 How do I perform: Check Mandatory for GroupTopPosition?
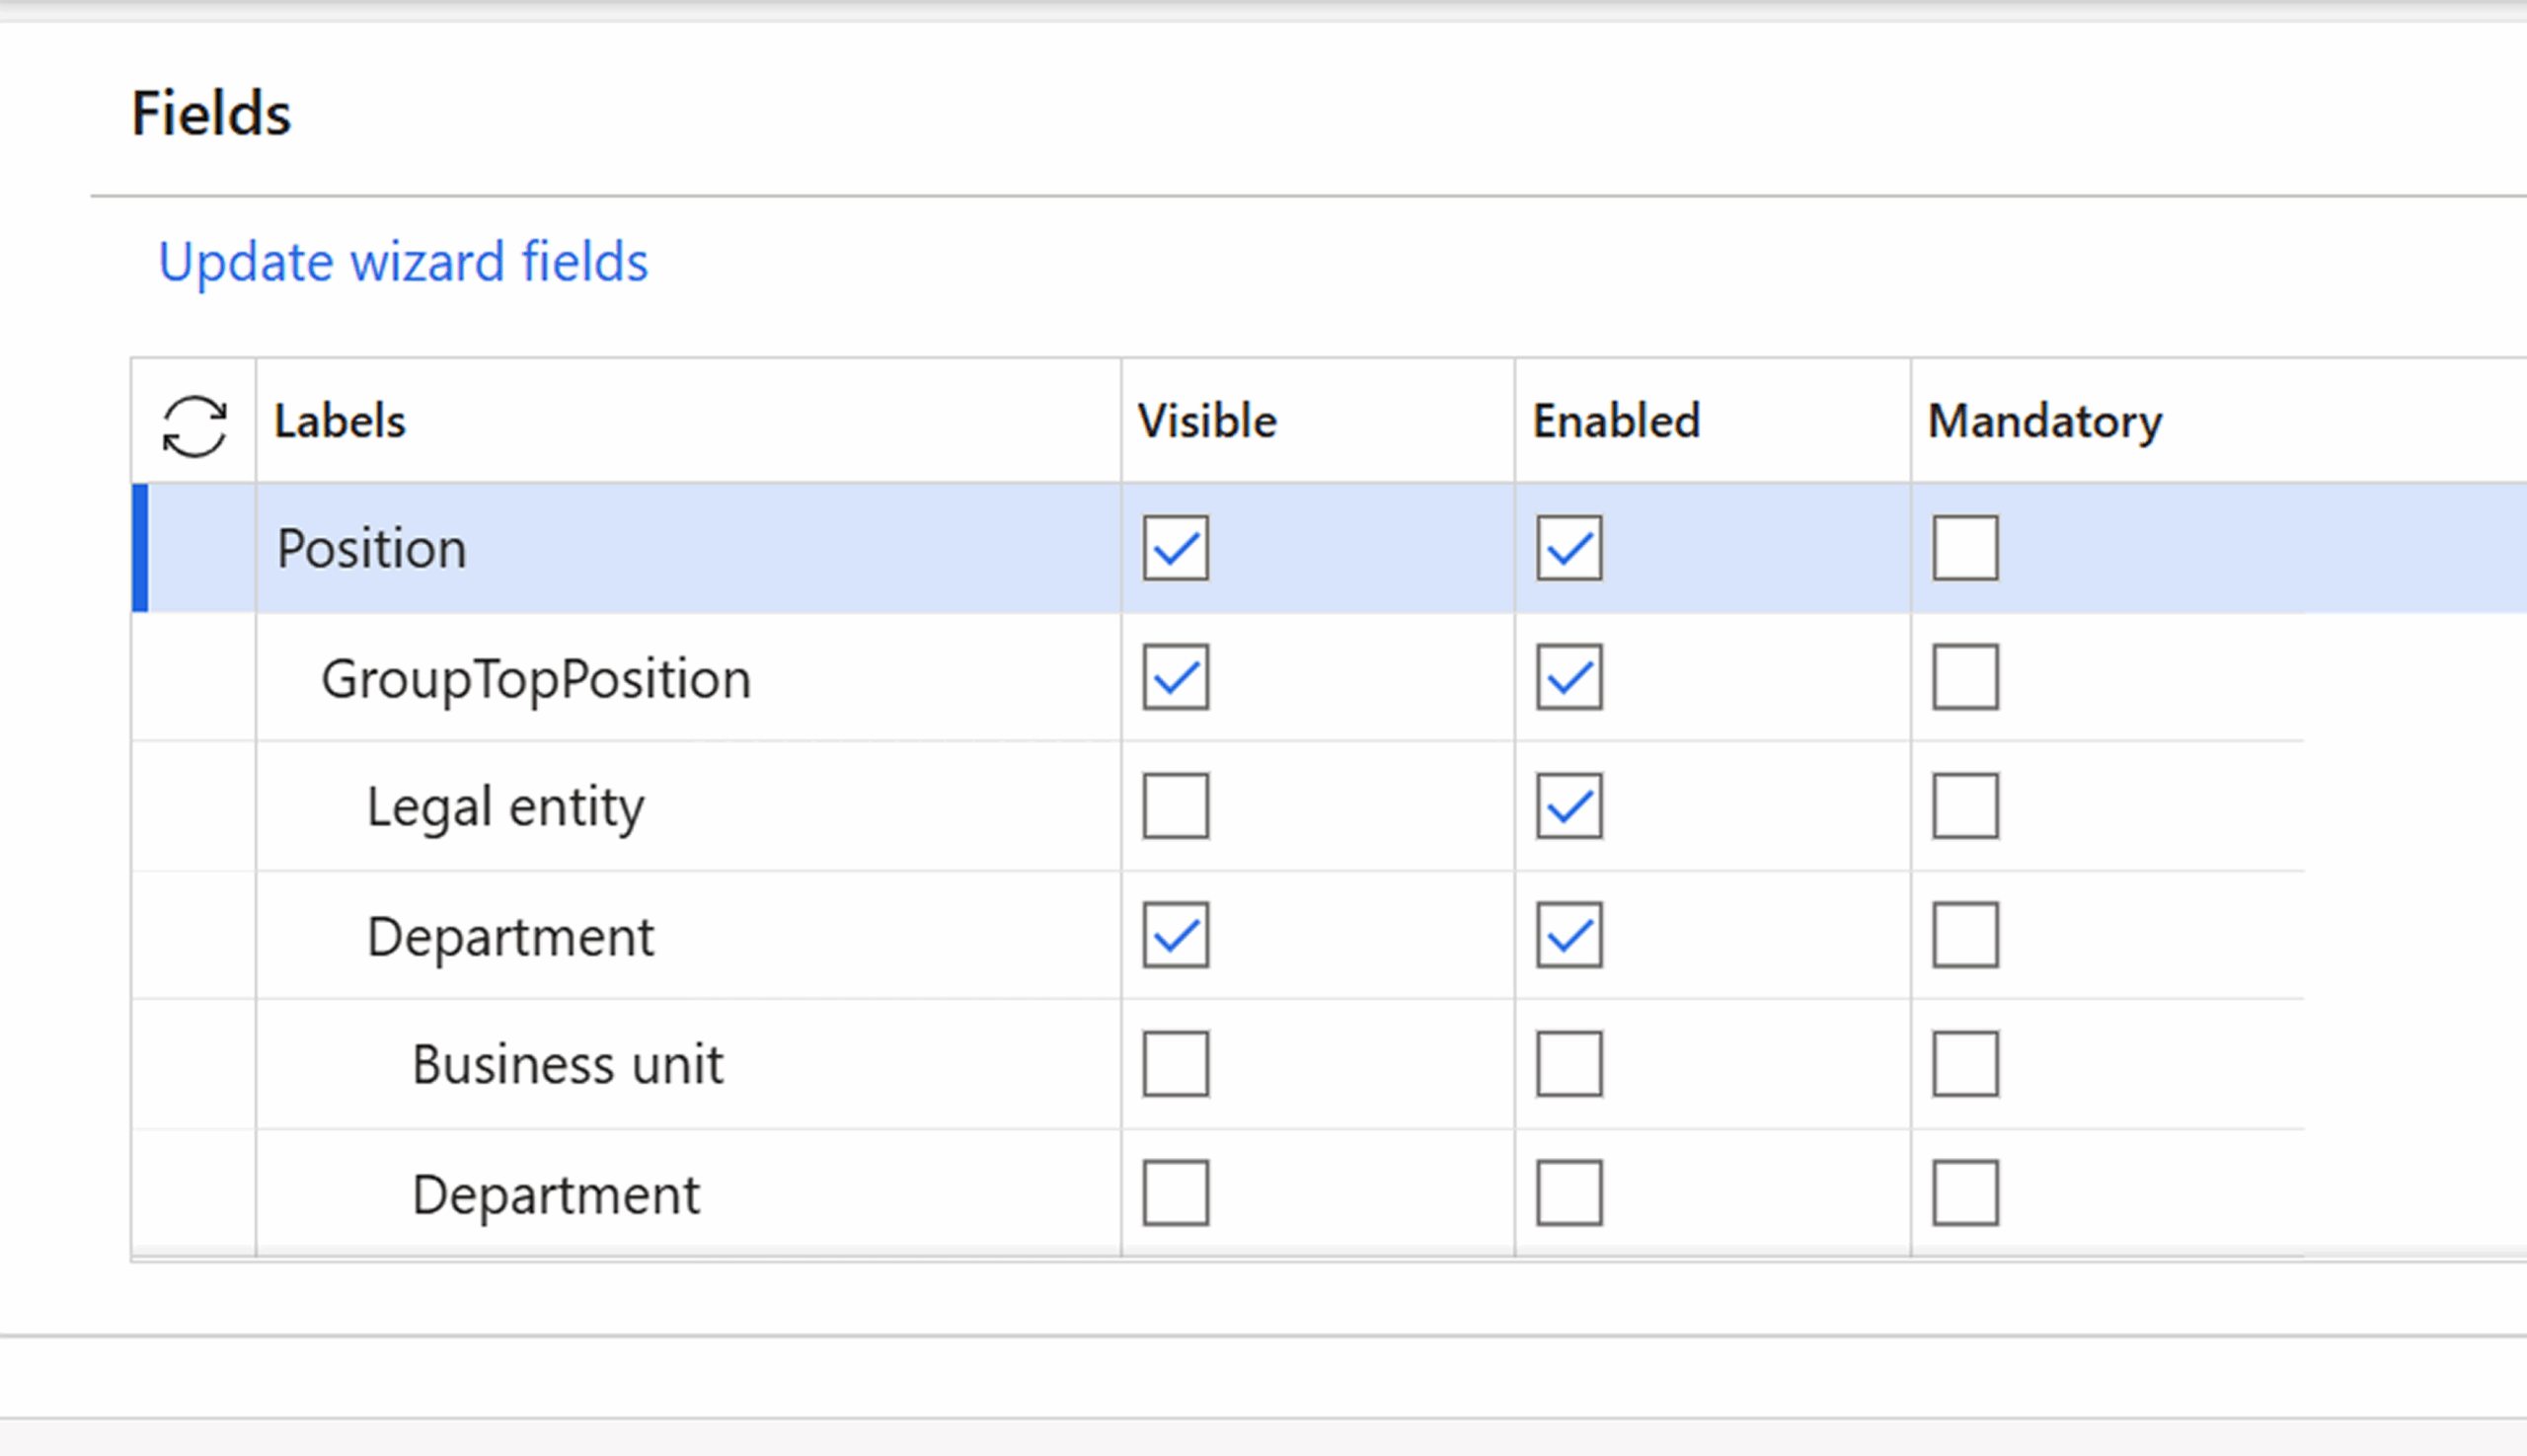coord(1964,677)
